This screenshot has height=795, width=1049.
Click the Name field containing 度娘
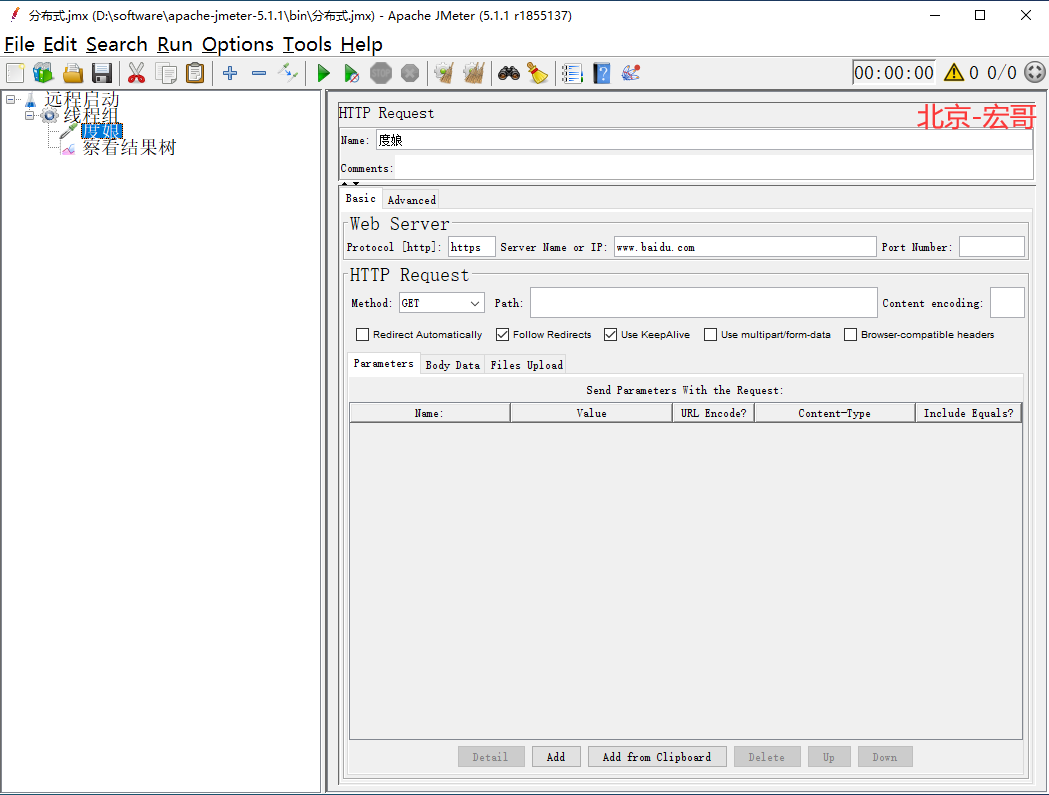pos(704,140)
